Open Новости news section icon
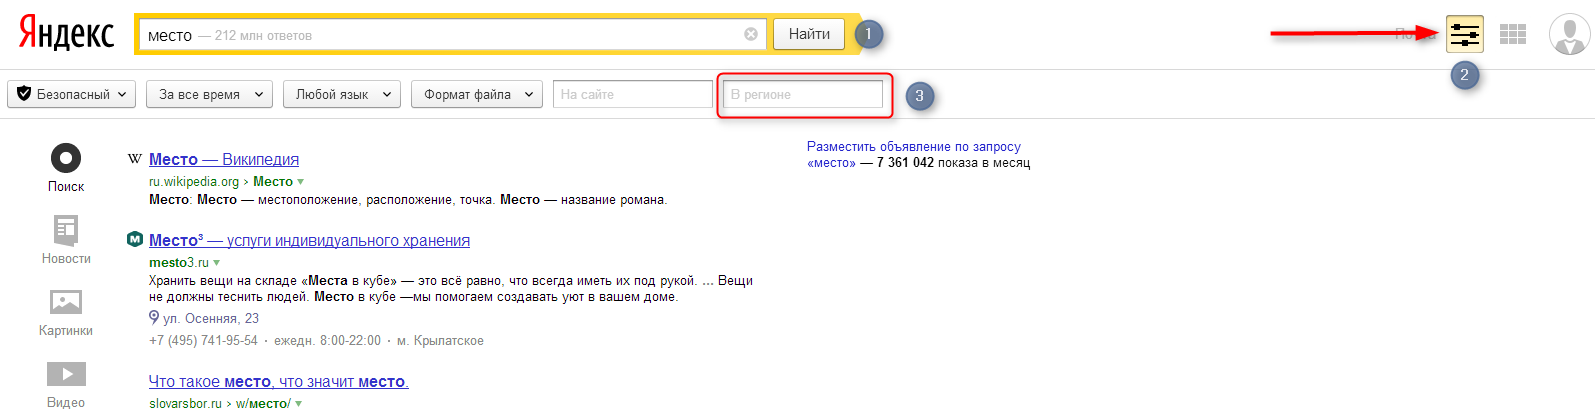This screenshot has height=414, width=1595. click(x=66, y=232)
